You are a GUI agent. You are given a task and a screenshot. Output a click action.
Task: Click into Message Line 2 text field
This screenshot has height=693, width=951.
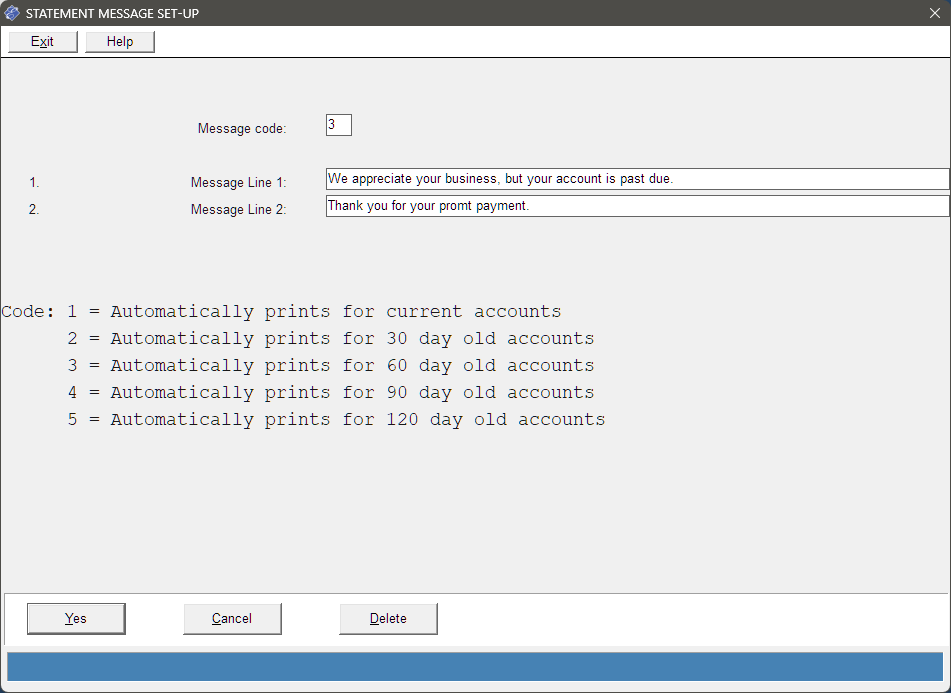click(637, 206)
